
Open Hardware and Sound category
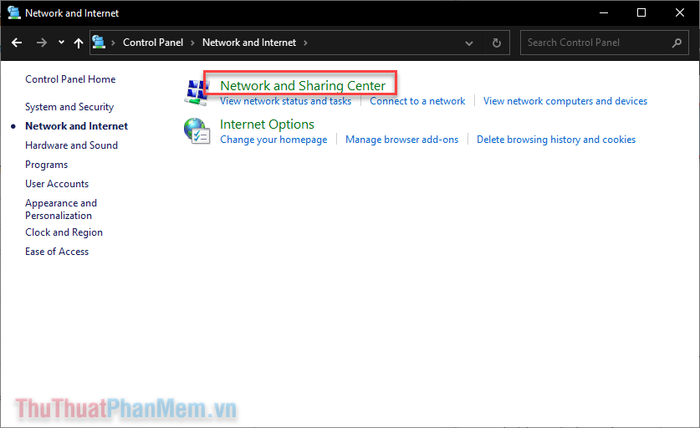71,145
